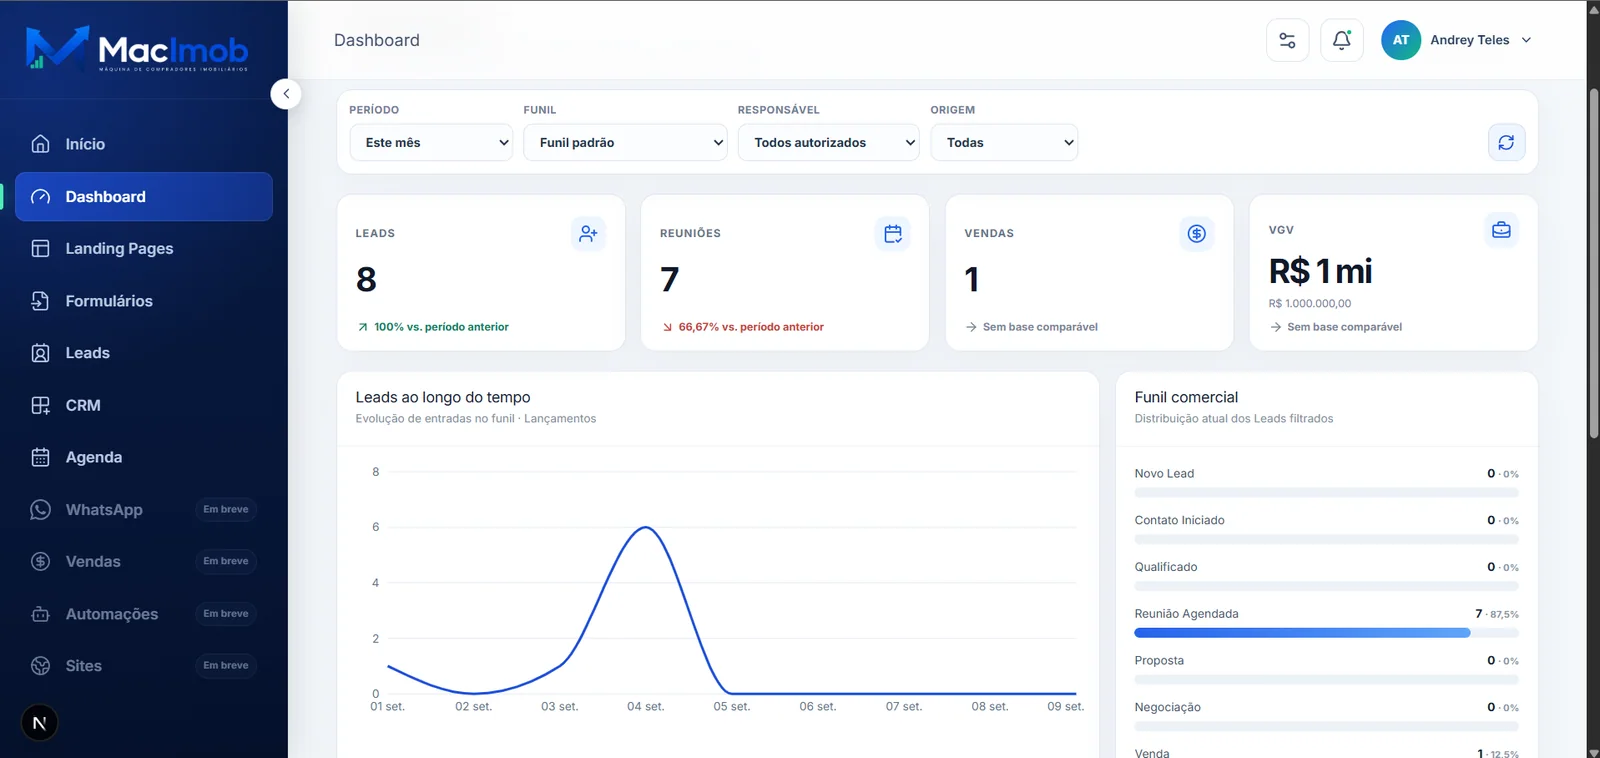Click the VGV card briefcase icon
Screen dimensions: 1600x758
click(x=1501, y=230)
